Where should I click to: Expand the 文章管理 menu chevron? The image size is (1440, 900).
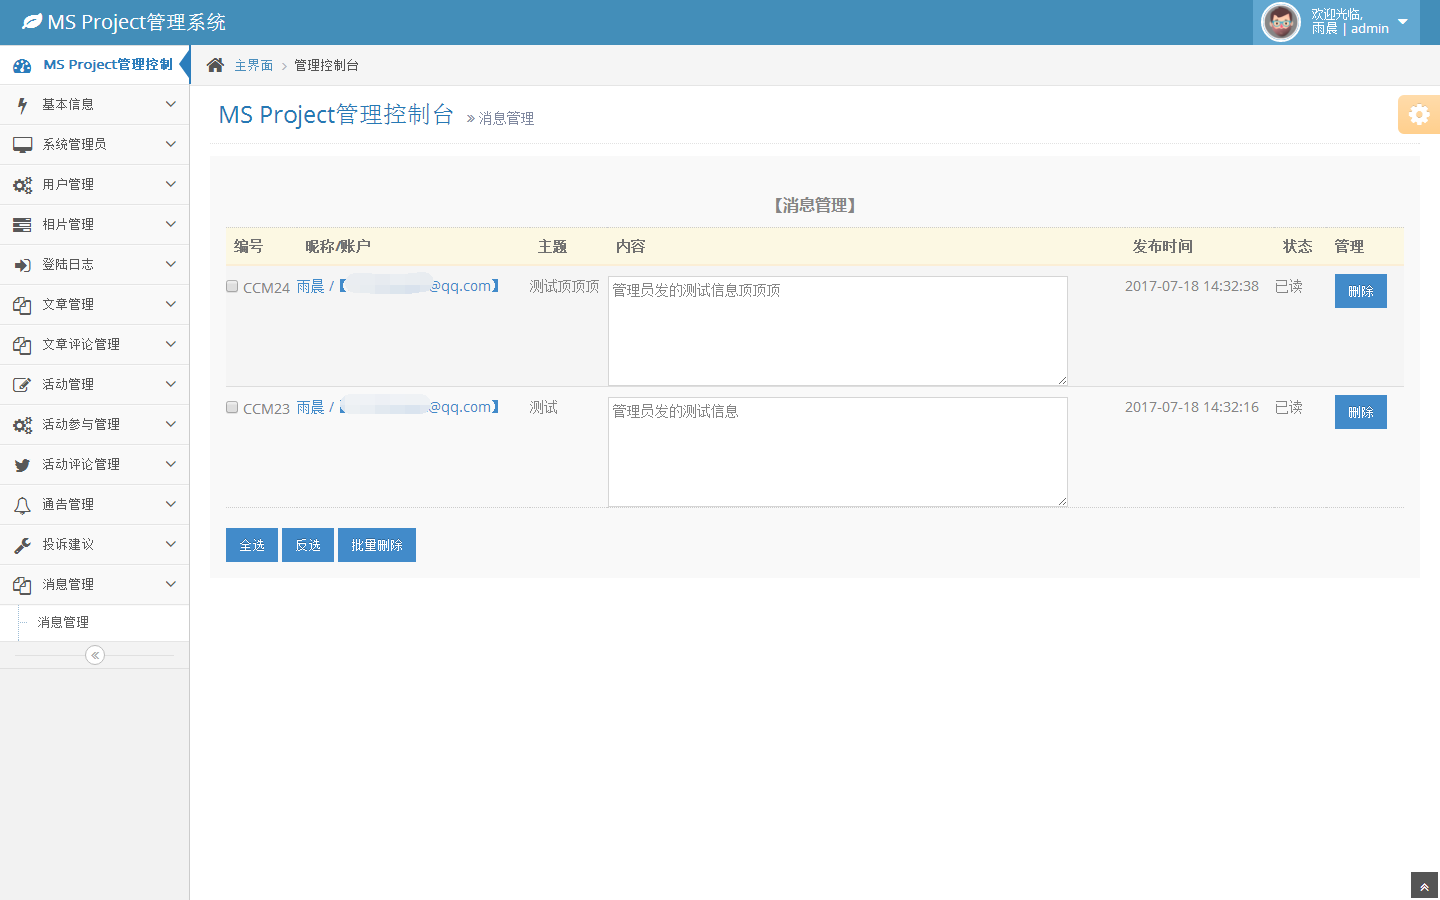[x=170, y=304]
